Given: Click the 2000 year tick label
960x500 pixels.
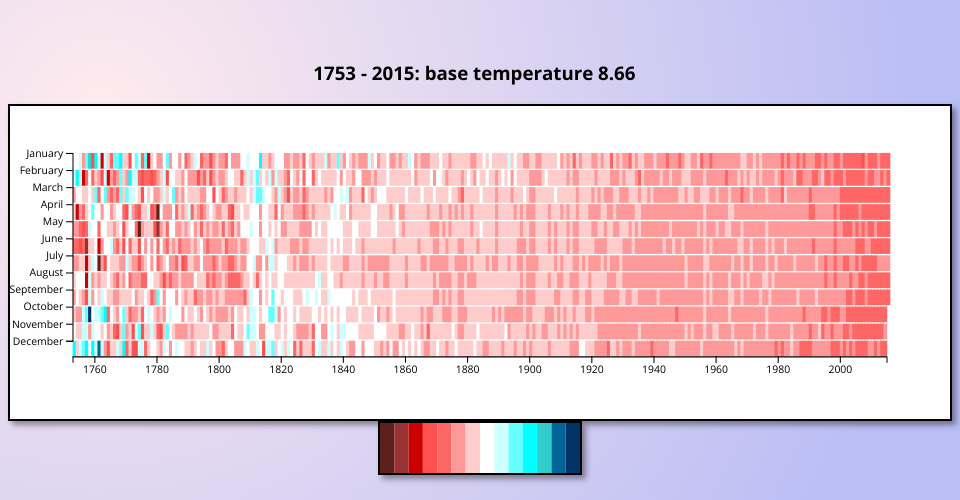Looking at the screenshot, I should 840,369.
